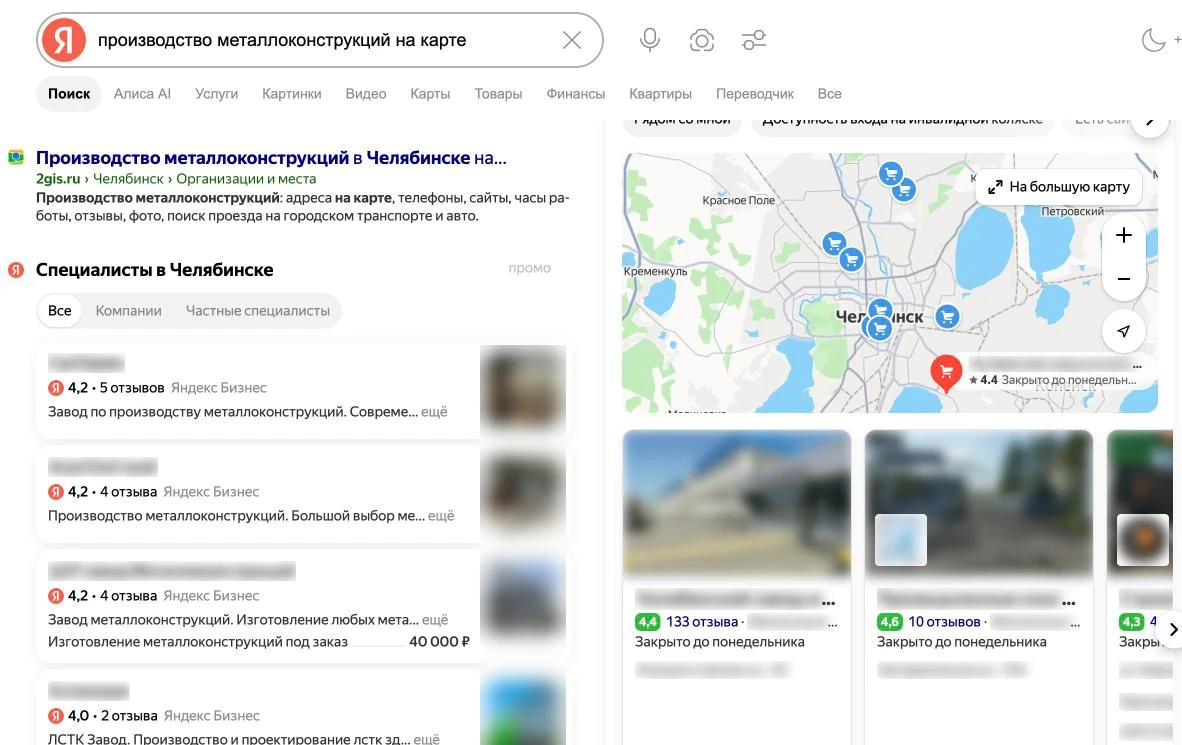The image size is (1182, 745).
Task: Click the Красное Поле map label
Action: [738, 200]
